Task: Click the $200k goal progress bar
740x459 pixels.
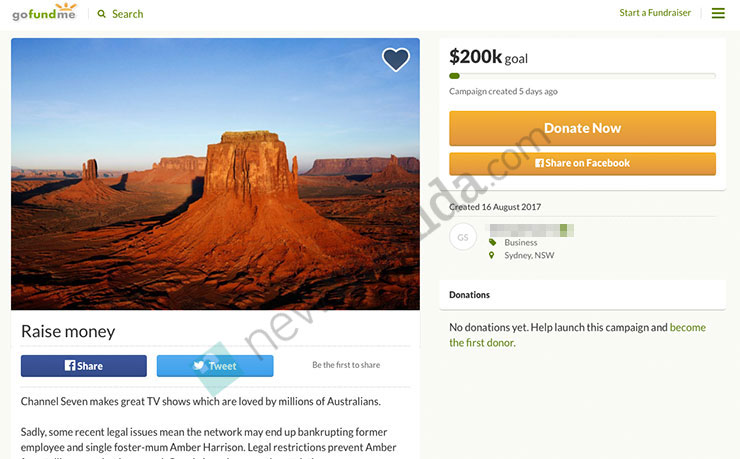Action: tap(582, 76)
